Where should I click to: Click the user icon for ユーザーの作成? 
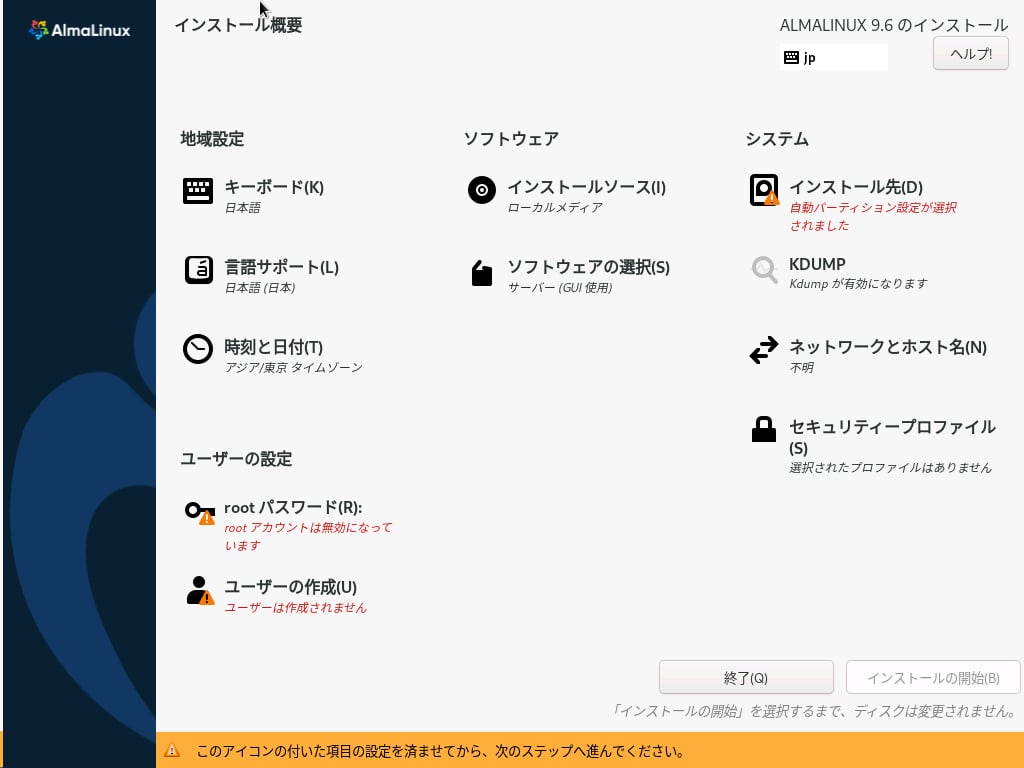[199, 591]
